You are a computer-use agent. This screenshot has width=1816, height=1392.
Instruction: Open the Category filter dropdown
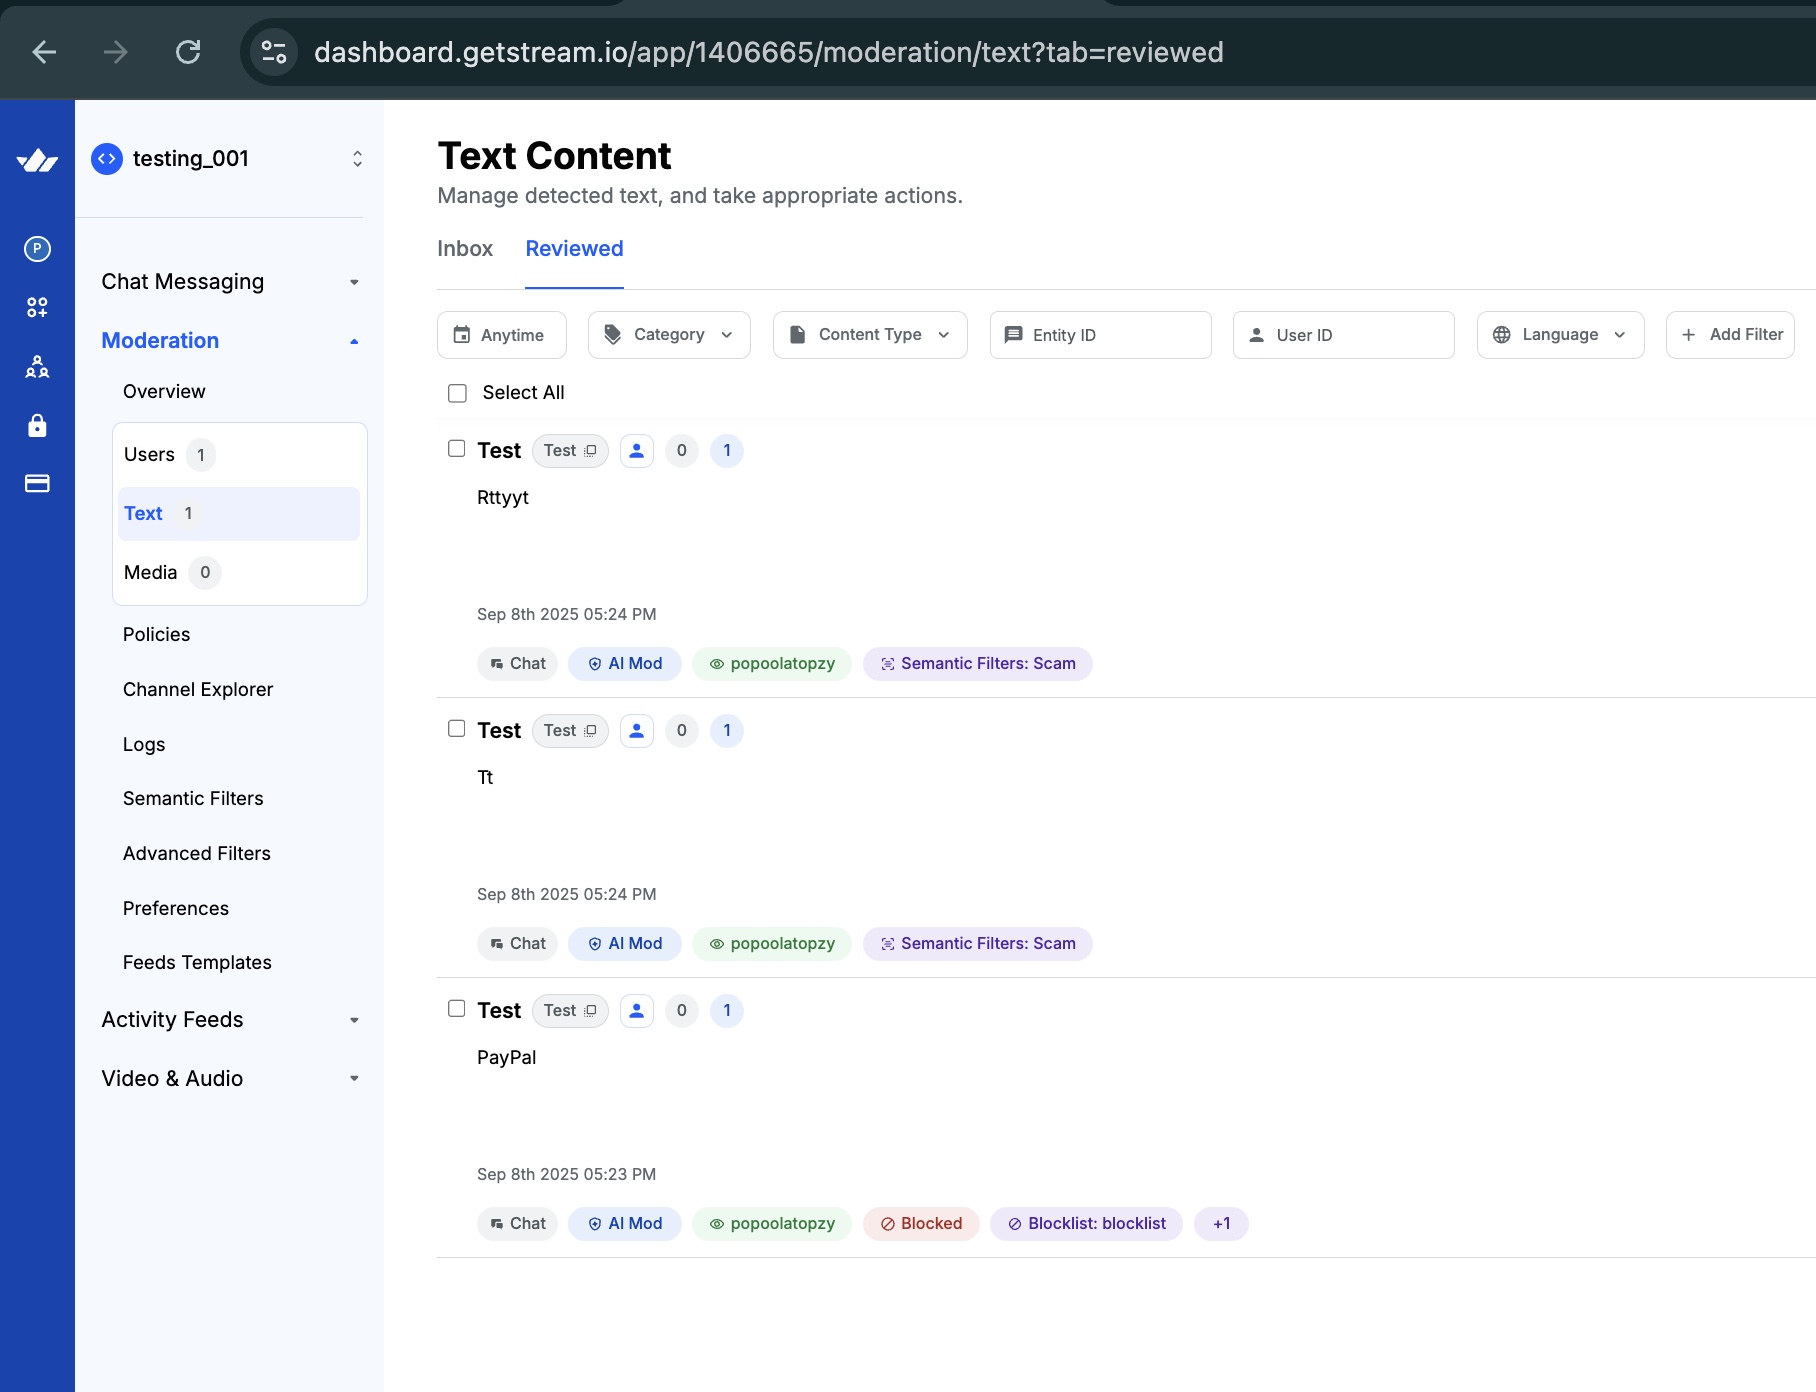[x=669, y=335]
